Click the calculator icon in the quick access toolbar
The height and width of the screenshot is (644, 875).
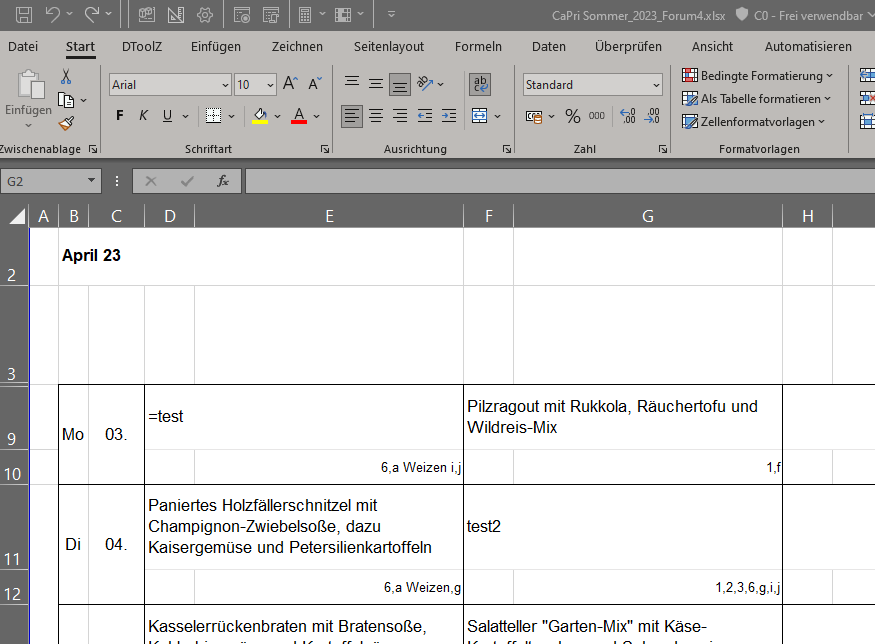(305, 15)
